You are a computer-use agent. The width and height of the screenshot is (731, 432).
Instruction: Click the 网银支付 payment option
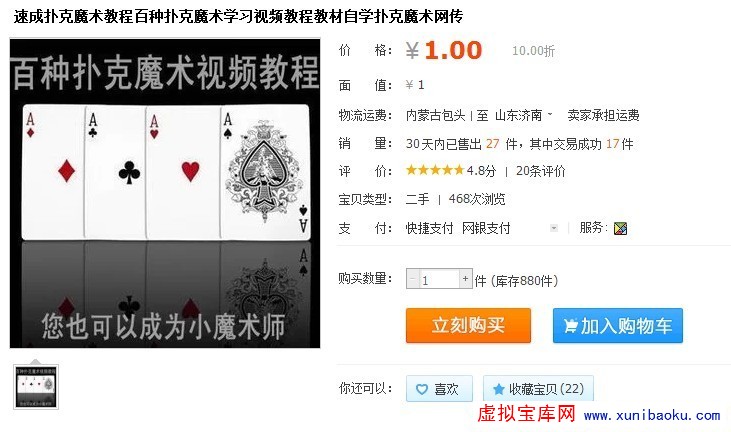coord(486,228)
